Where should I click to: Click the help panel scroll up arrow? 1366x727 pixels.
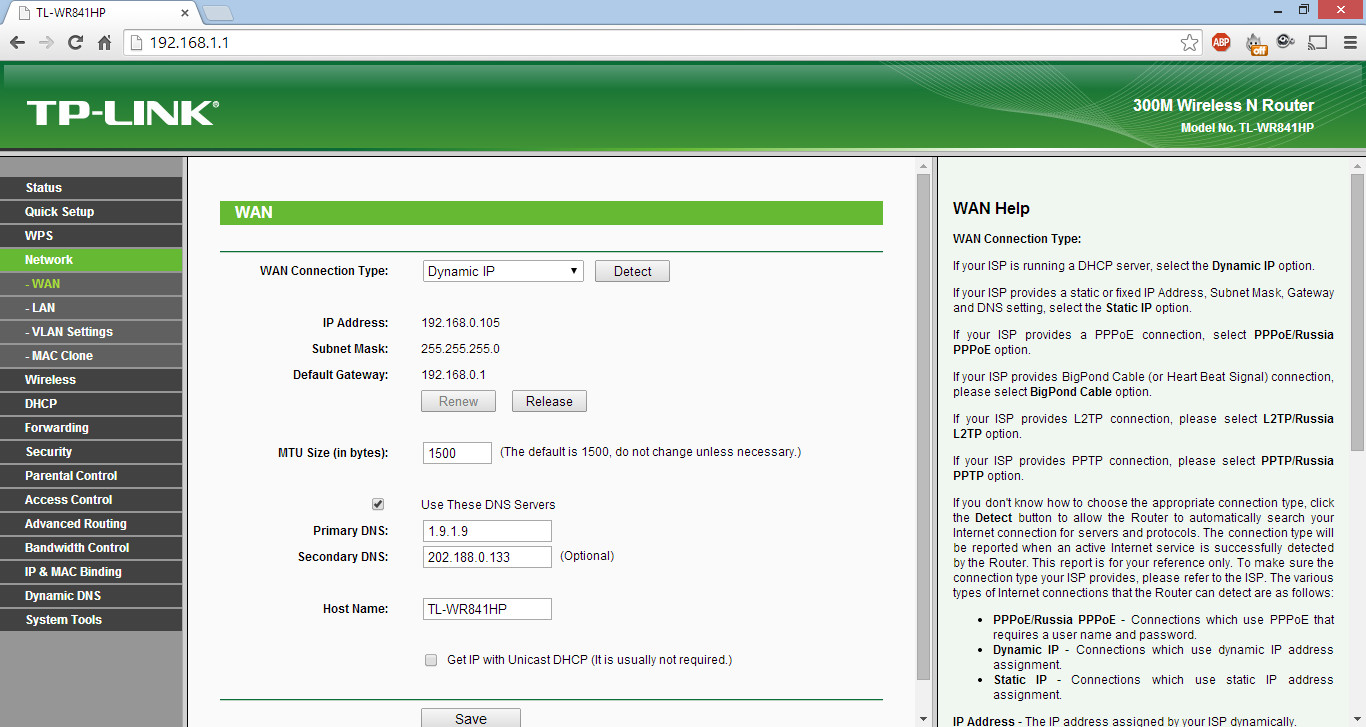click(1357, 166)
